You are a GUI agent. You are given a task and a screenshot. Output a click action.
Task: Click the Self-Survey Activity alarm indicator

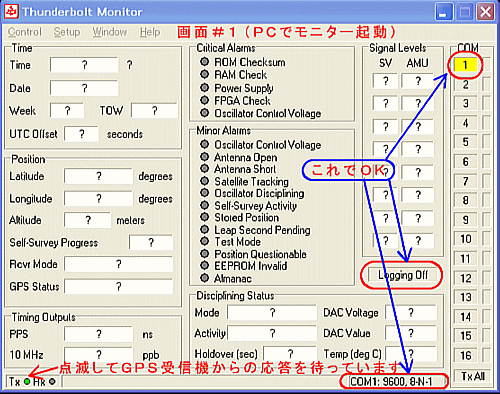(204, 205)
